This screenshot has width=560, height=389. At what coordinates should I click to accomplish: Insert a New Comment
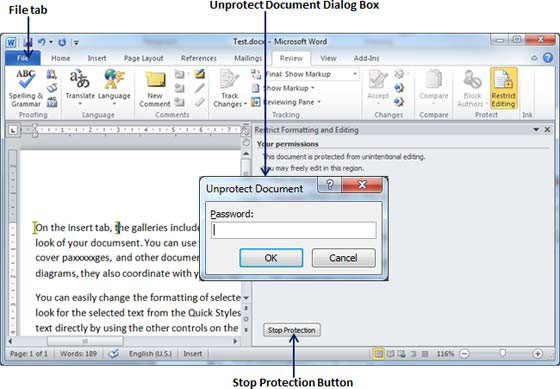coord(155,88)
